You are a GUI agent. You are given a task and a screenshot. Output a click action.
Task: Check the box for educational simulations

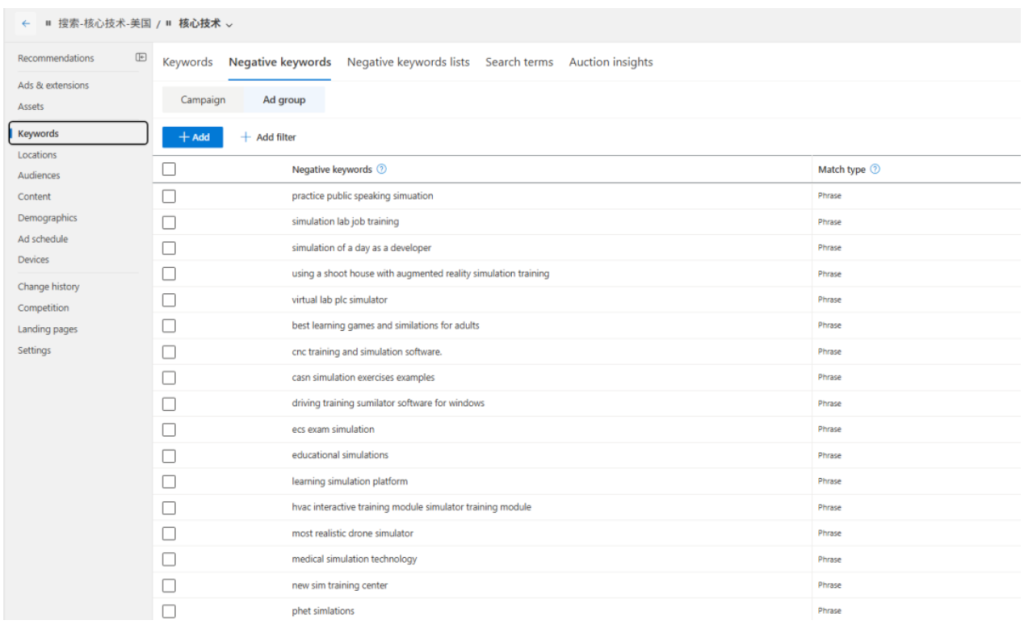(x=169, y=456)
